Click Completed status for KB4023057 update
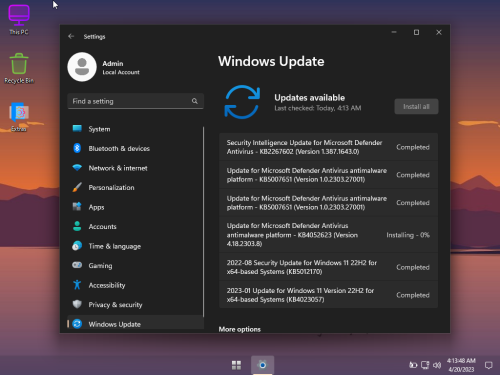This screenshot has width=500, height=375. 413,295
